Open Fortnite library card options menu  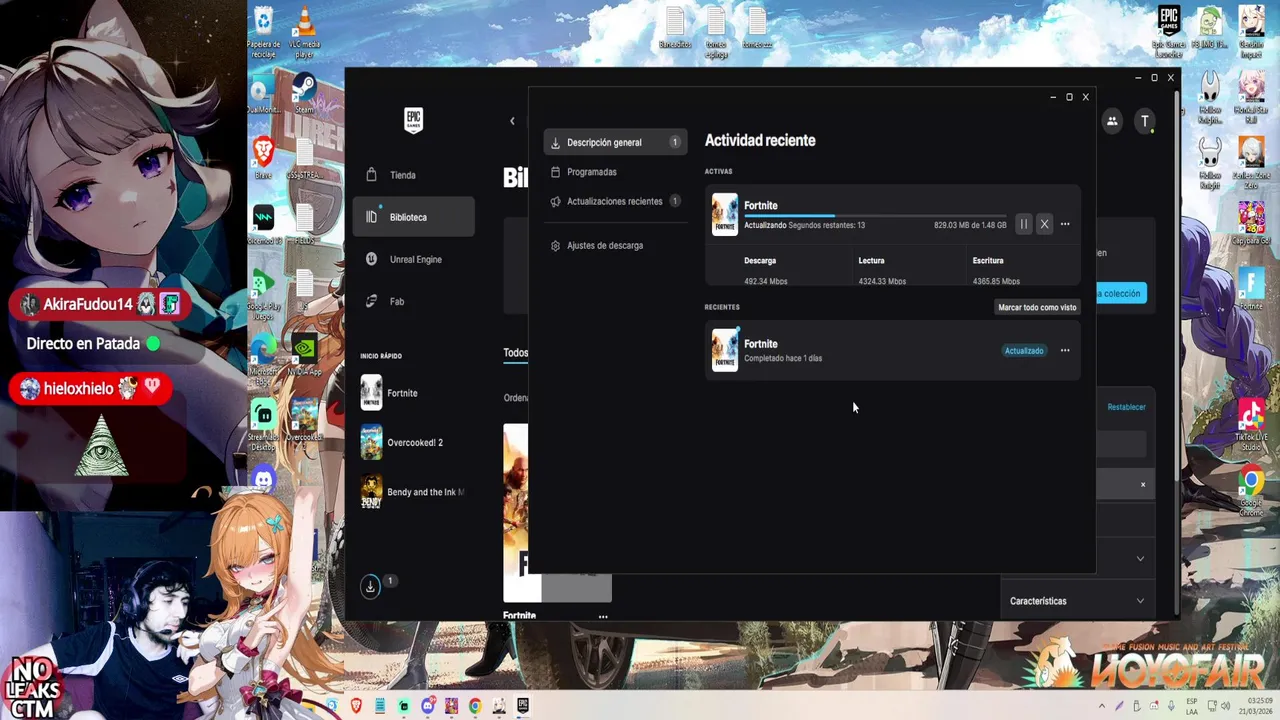[x=603, y=616]
